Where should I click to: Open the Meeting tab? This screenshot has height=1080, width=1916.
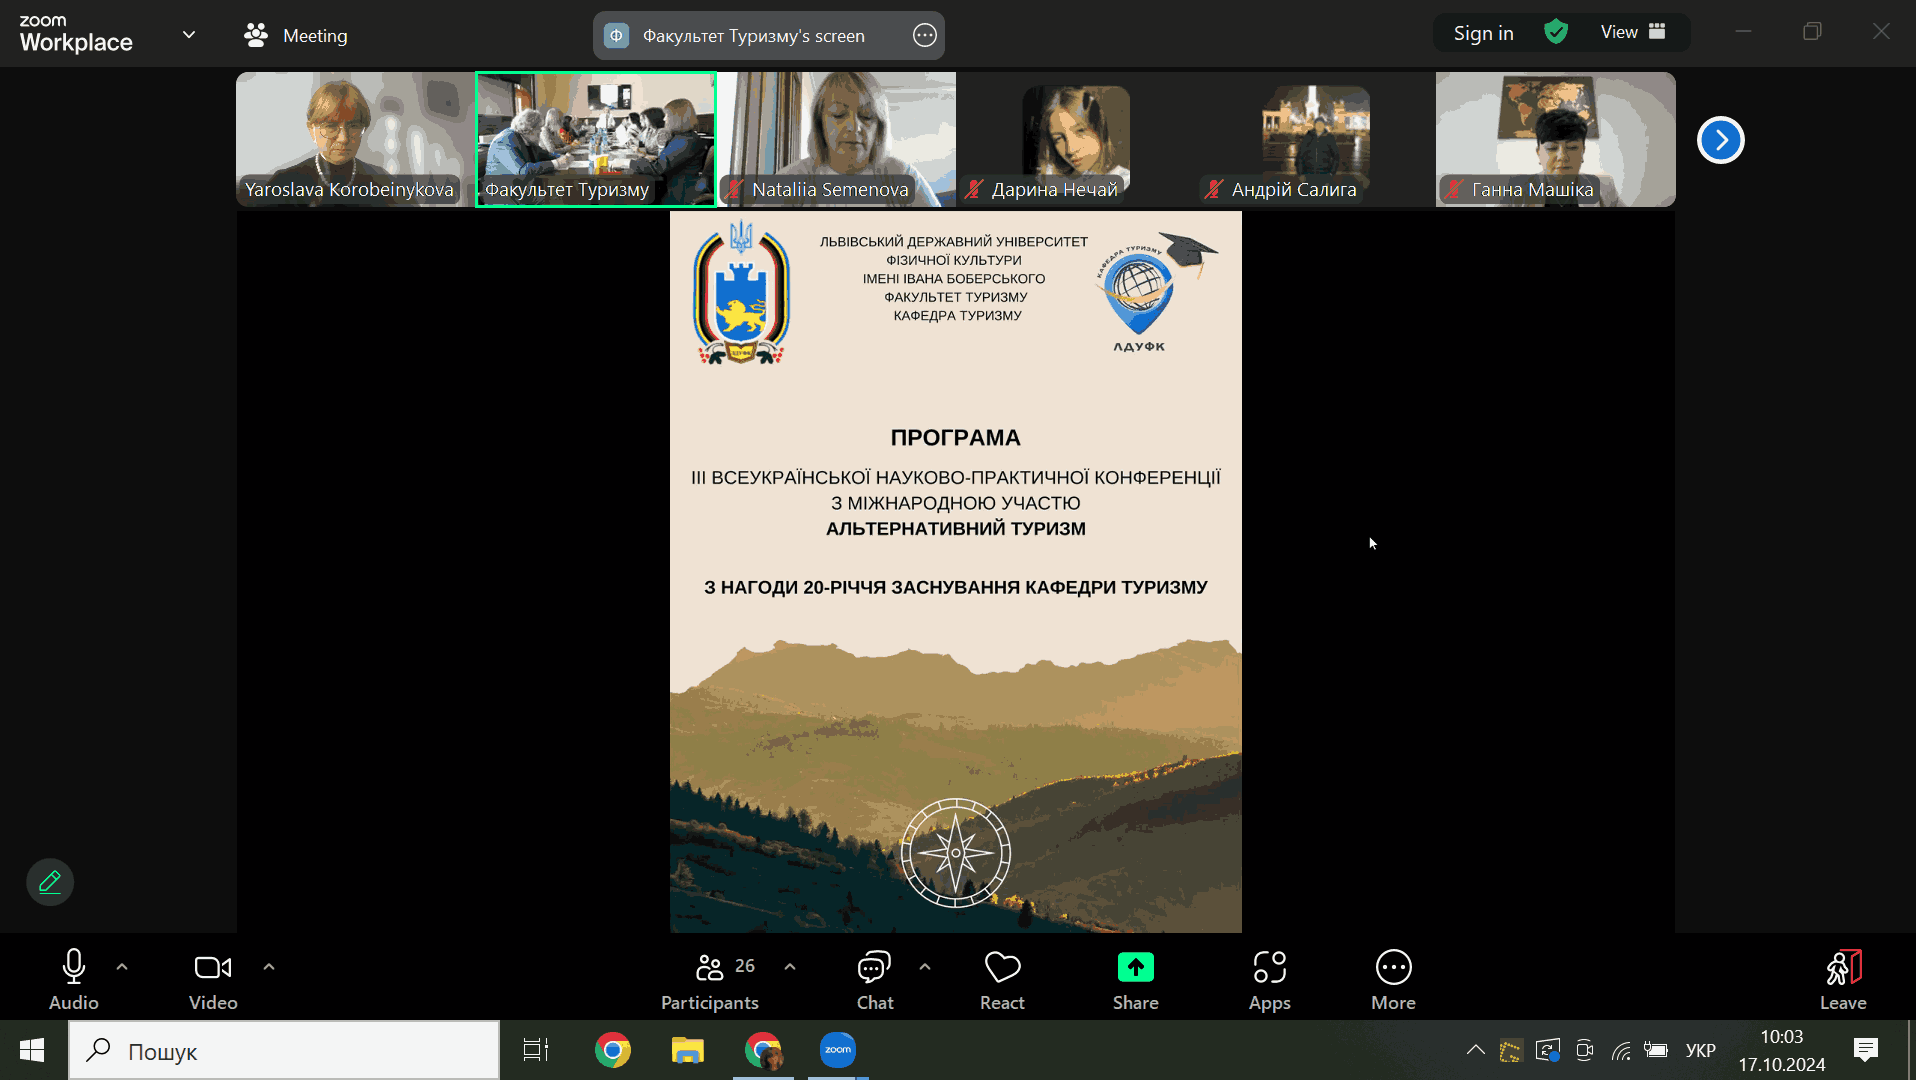(x=296, y=35)
